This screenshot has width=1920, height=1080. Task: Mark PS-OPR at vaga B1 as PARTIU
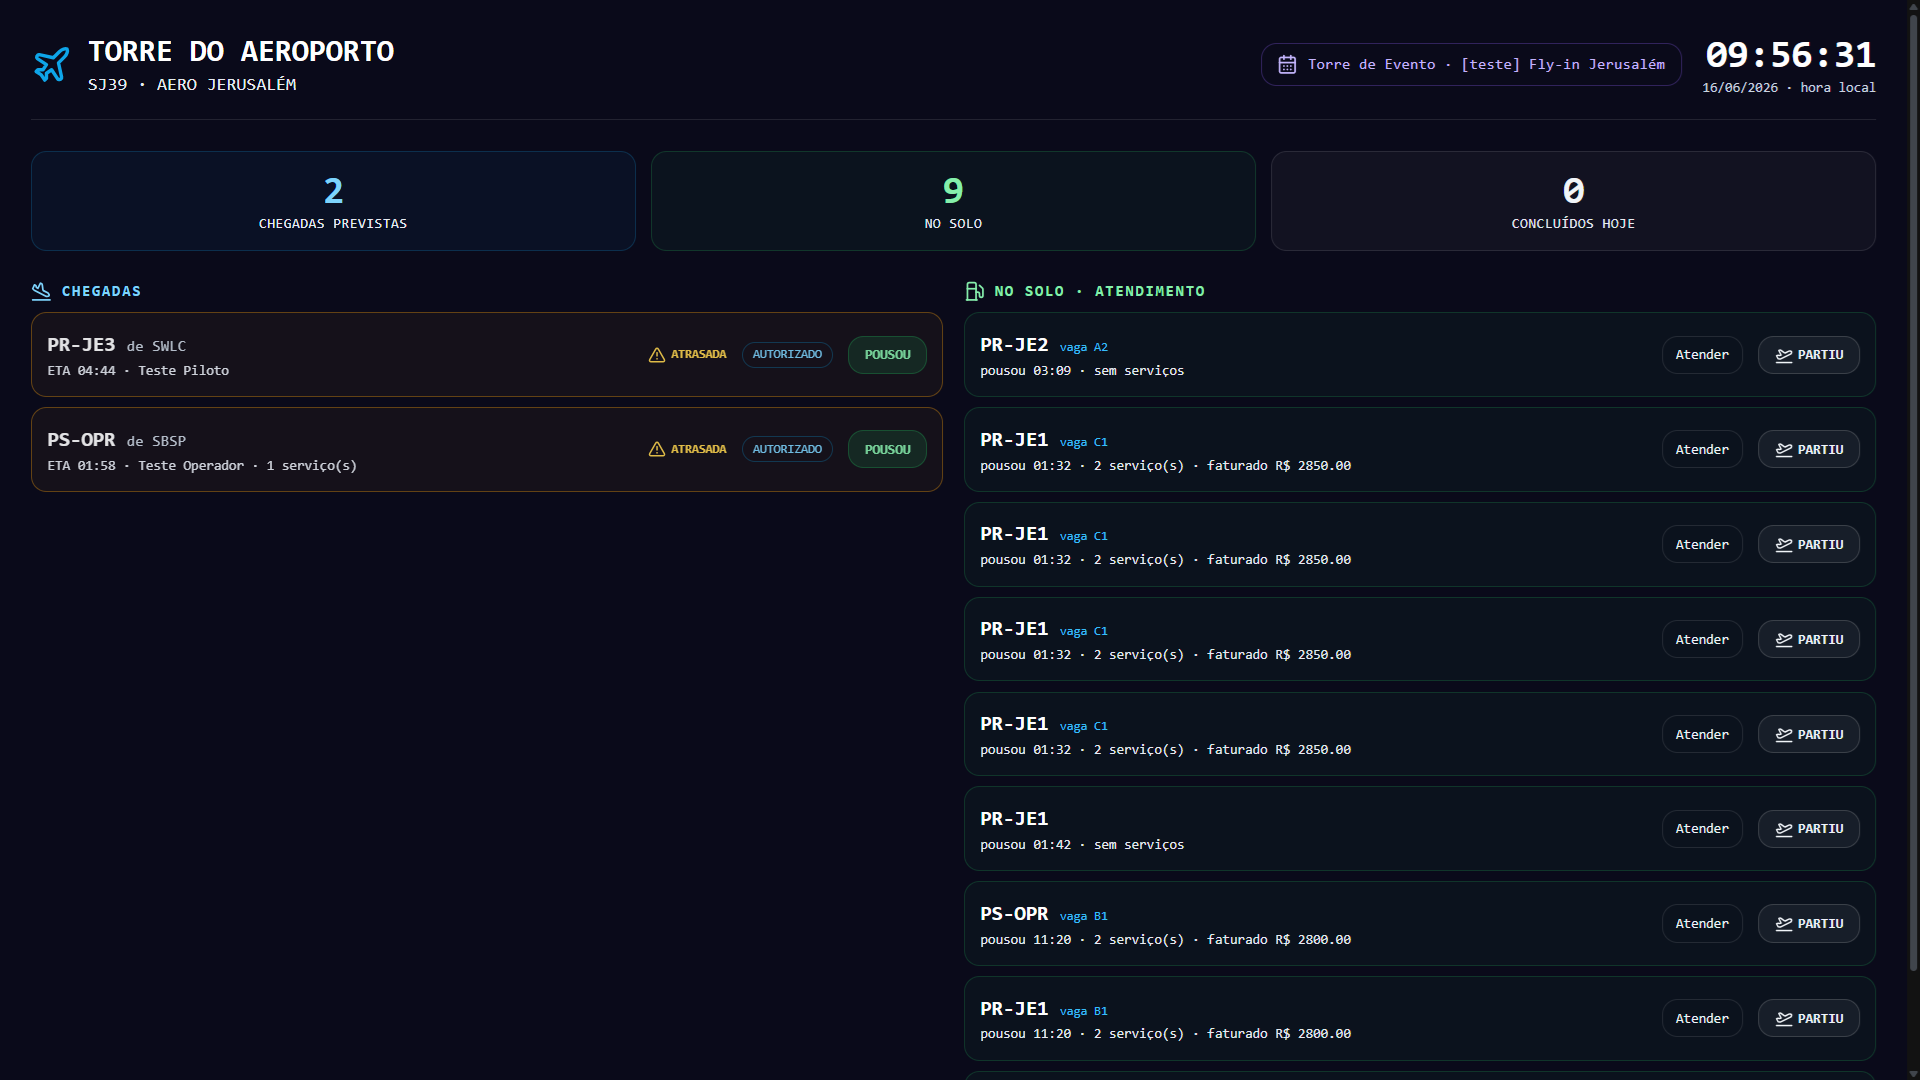(1808, 924)
